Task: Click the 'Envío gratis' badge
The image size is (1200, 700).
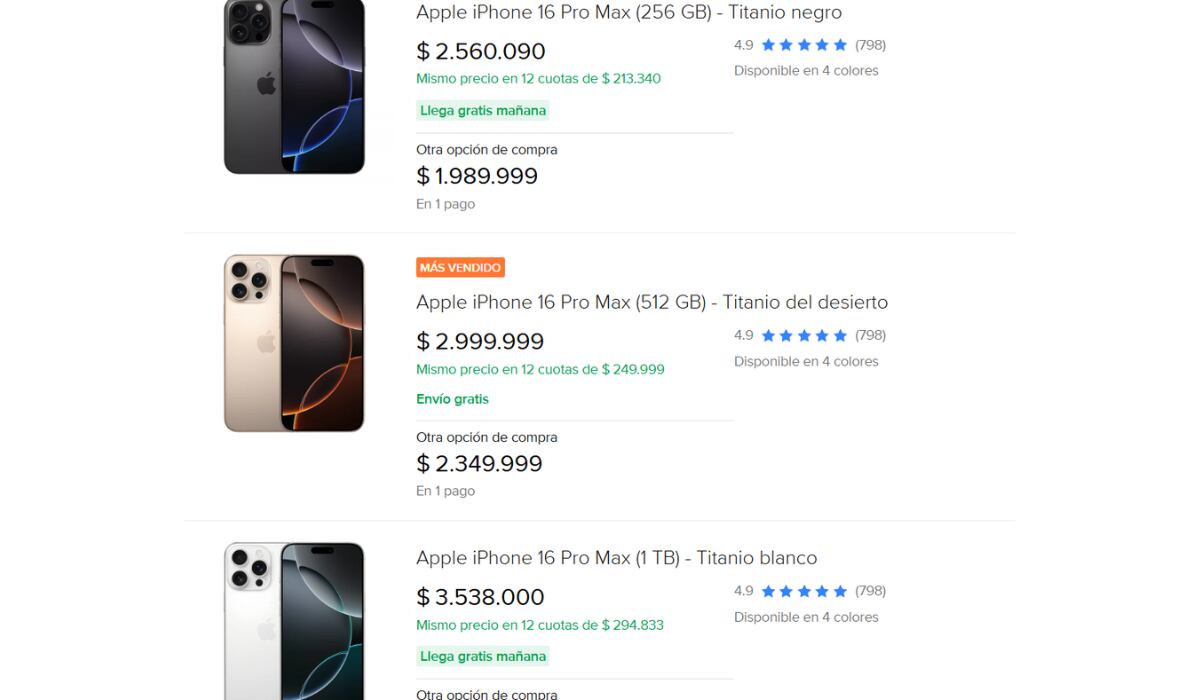Action: (x=452, y=398)
